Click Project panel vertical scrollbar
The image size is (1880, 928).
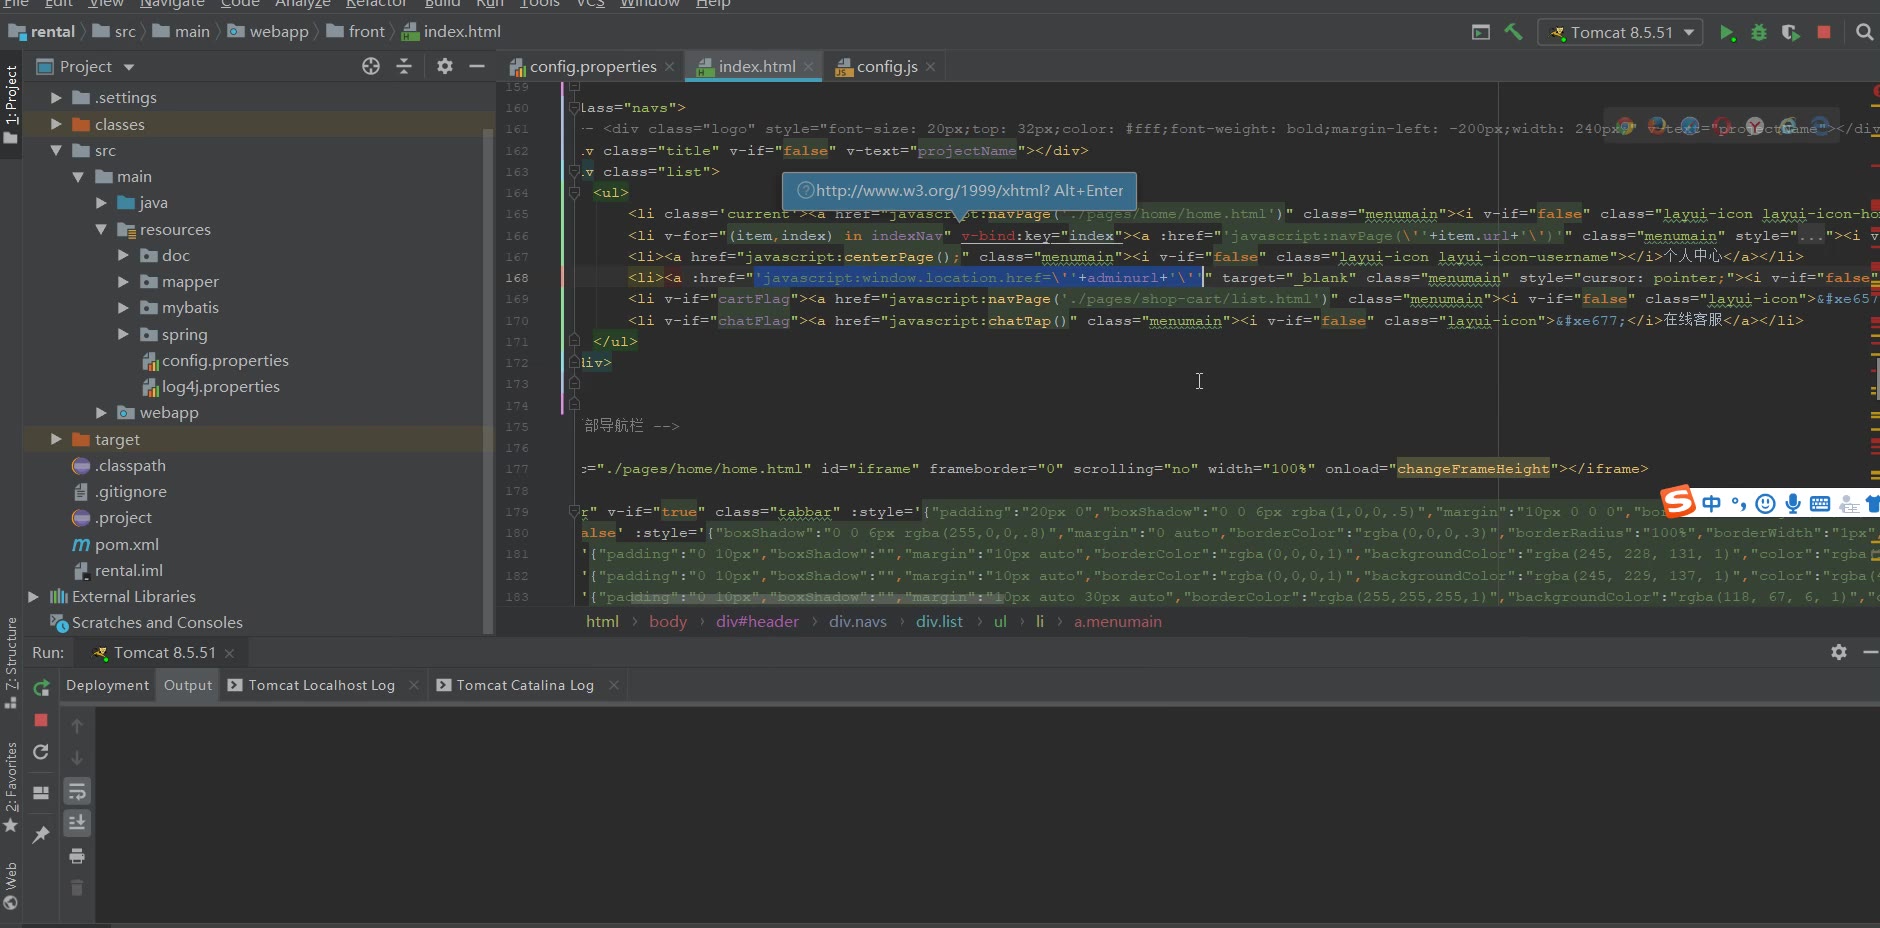point(488,380)
